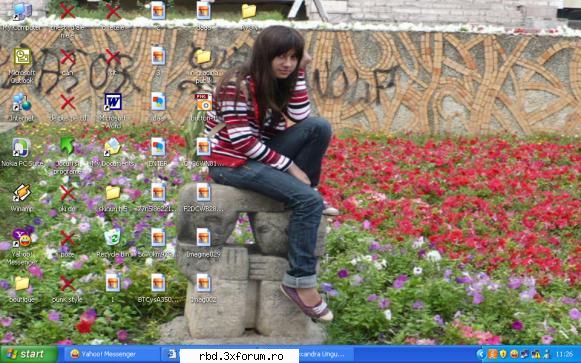Image resolution: width=581 pixels, height=363 pixels.
Task: Select the broken 'poze' shortcut icon
Action: [67, 238]
